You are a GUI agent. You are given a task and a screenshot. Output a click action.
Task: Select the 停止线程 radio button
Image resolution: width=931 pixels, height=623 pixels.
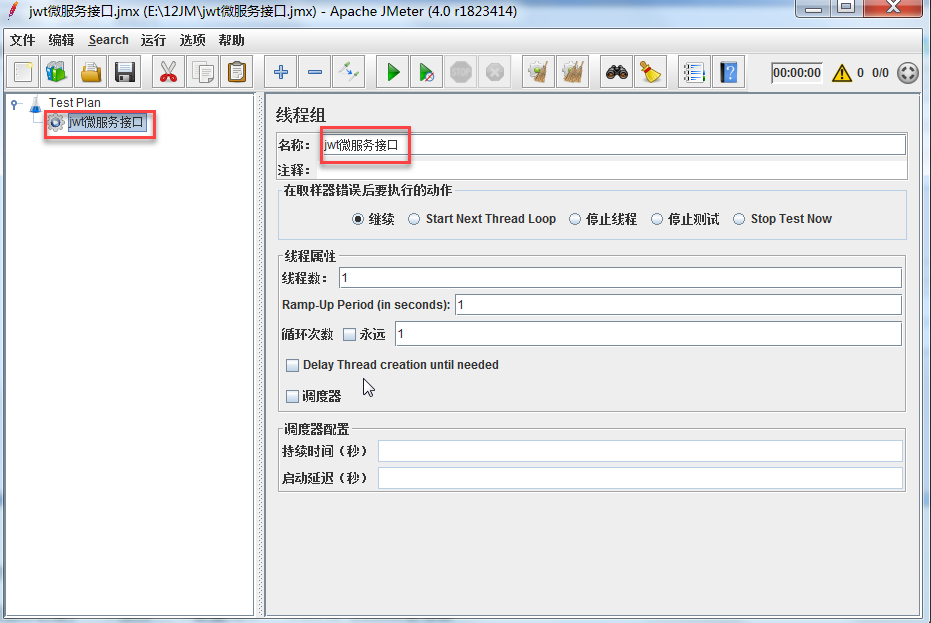point(575,219)
